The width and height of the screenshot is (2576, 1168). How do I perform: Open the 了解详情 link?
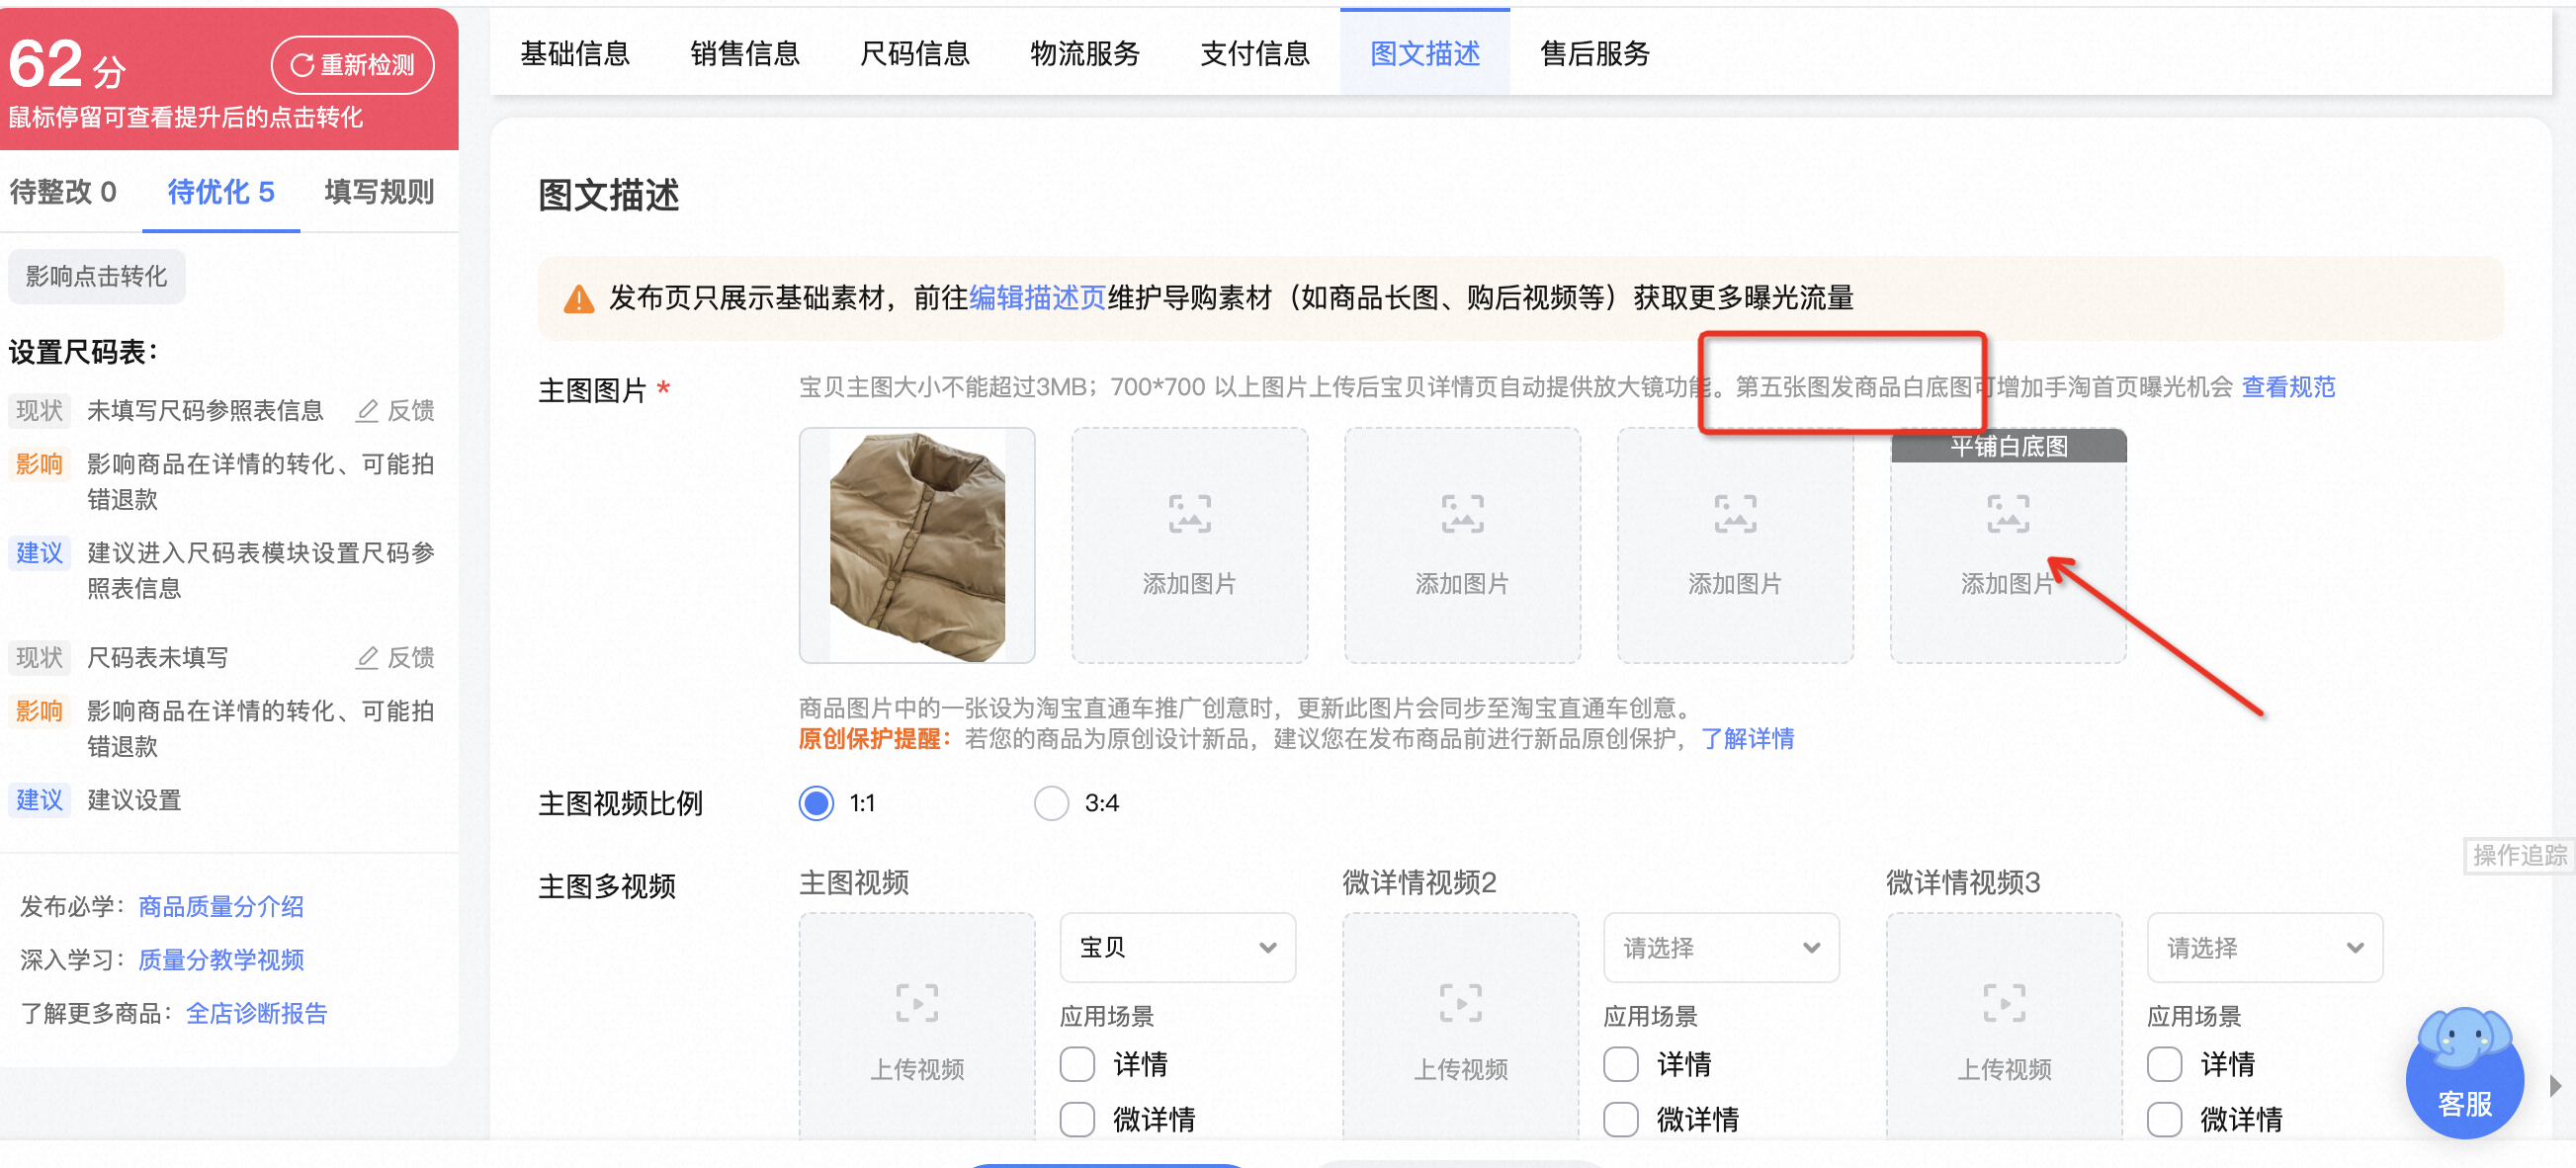coord(1748,739)
